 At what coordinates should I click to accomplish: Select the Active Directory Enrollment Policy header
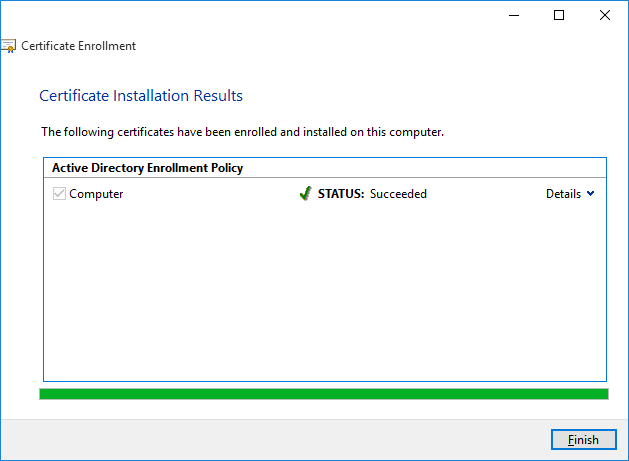[148, 168]
